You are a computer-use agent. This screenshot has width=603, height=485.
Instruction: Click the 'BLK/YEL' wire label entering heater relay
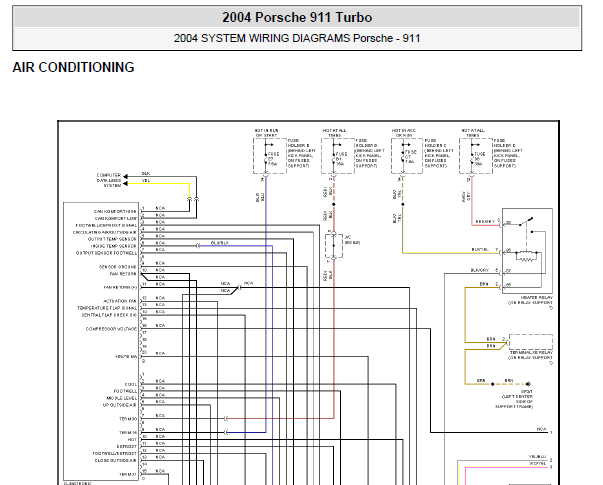(480, 250)
